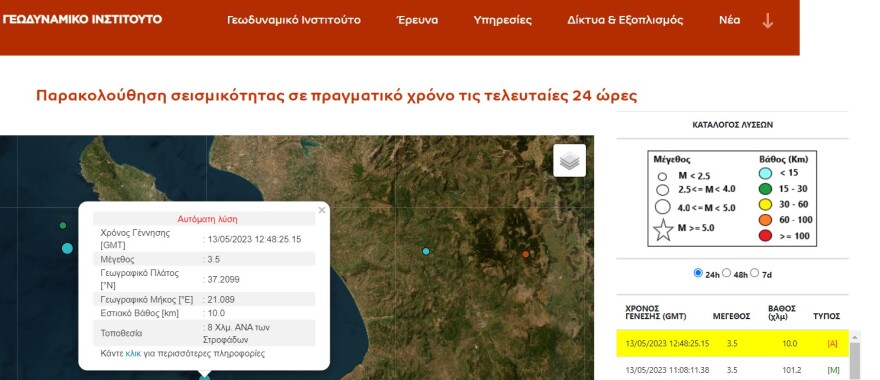This screenshot has height=380, width=880.
Task: Click the ΧΡΟΝΟΣ ΓΕΝΕΣΗΣ (GMT) column header
Action: point(656,313)
